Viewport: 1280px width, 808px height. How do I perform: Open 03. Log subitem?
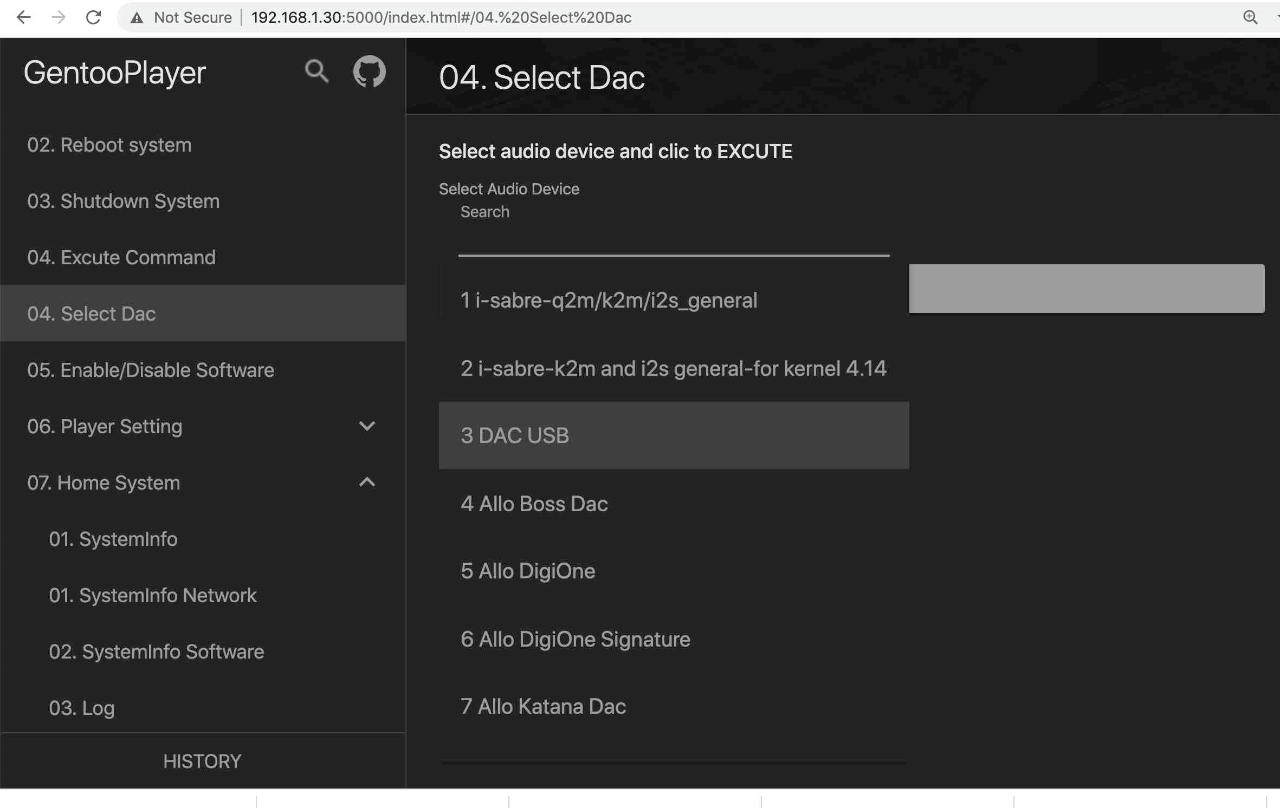[x=203, y=707]
